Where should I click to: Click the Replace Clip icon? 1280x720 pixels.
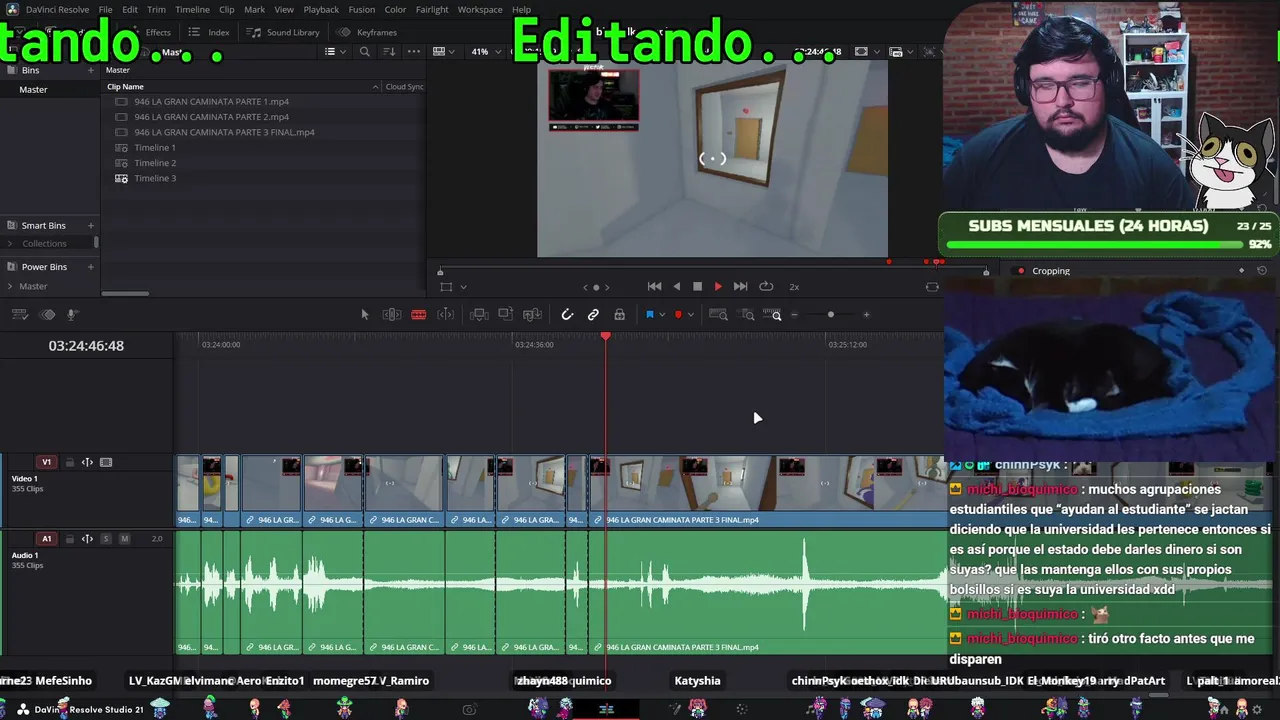(x=532, y=315)
